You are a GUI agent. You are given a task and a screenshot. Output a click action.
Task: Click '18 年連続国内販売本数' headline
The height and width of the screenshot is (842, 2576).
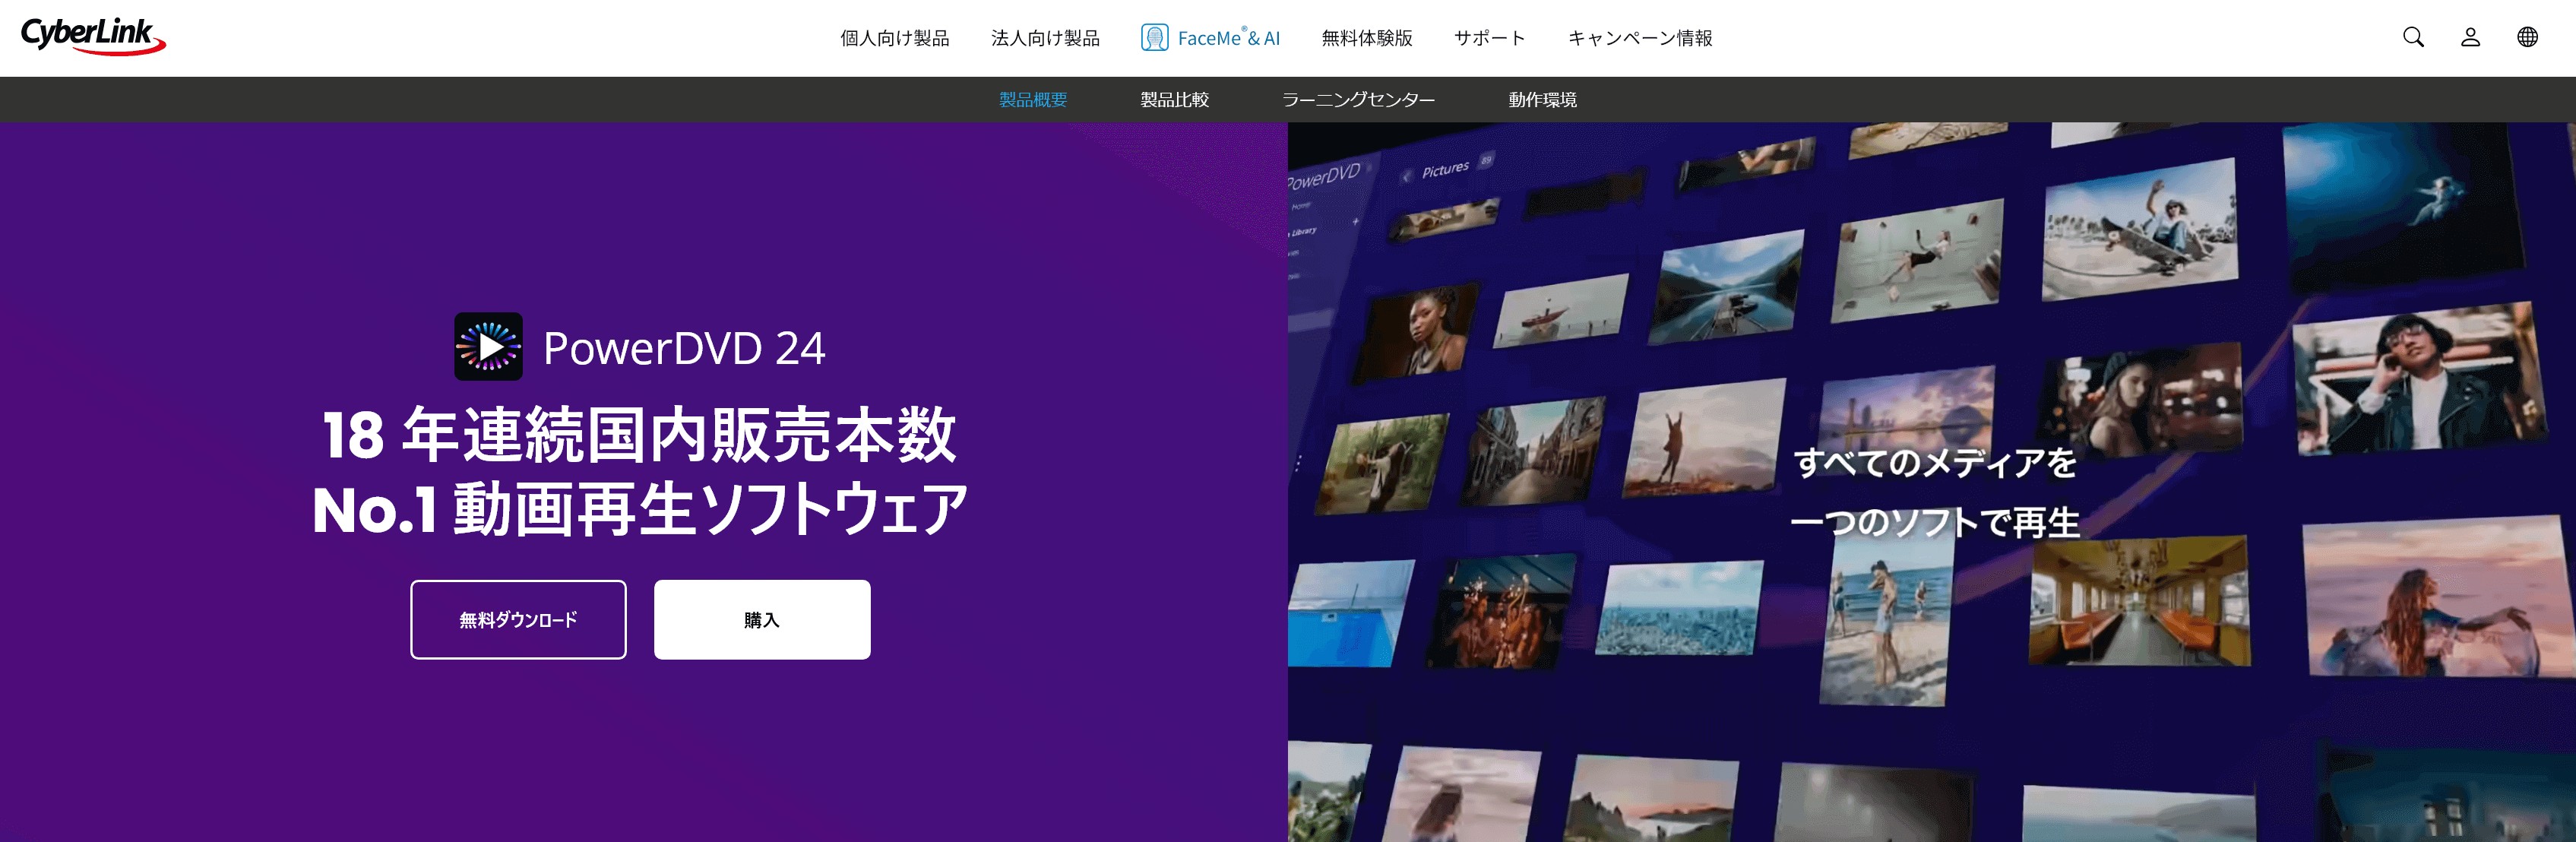(x=640, y=435)
